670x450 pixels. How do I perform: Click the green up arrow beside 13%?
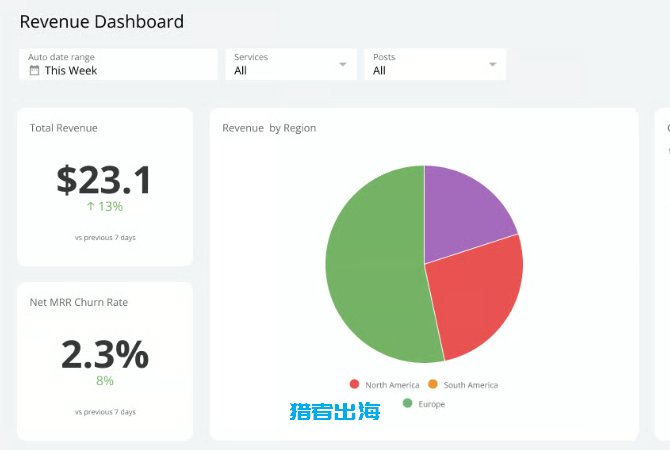click(x=91, y=207)
